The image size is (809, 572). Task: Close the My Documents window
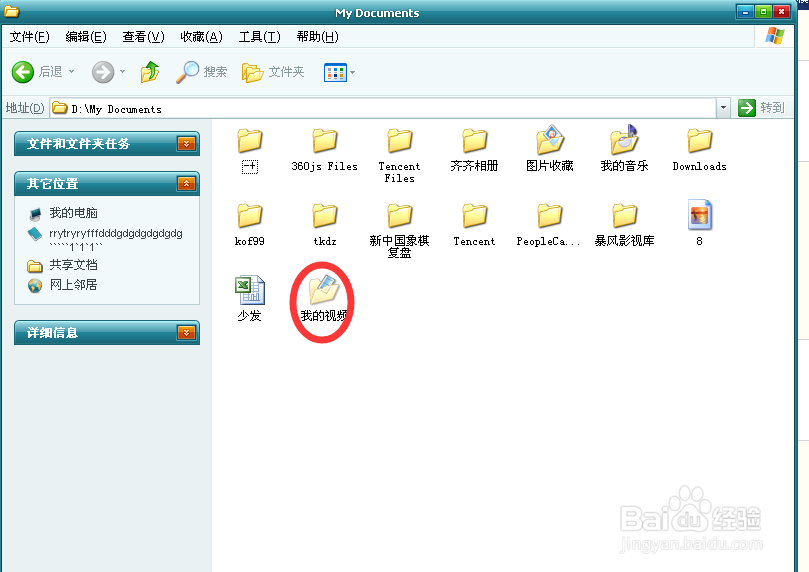[782, 11]
